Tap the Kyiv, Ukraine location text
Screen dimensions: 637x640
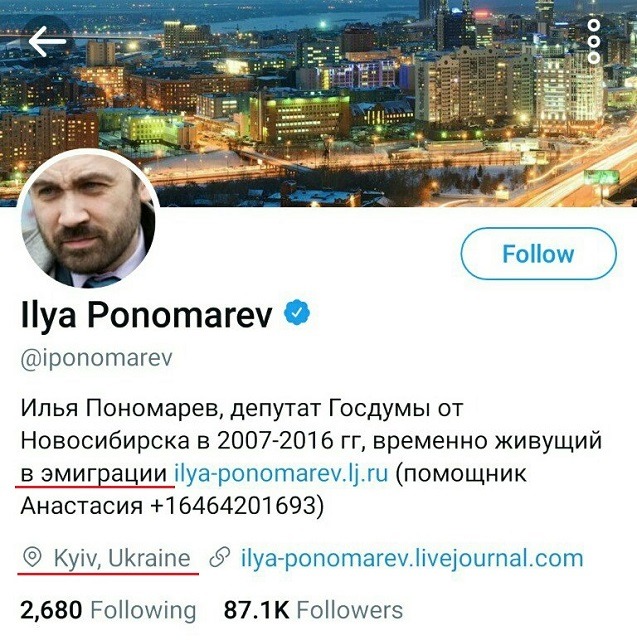[x=122, y=558]
